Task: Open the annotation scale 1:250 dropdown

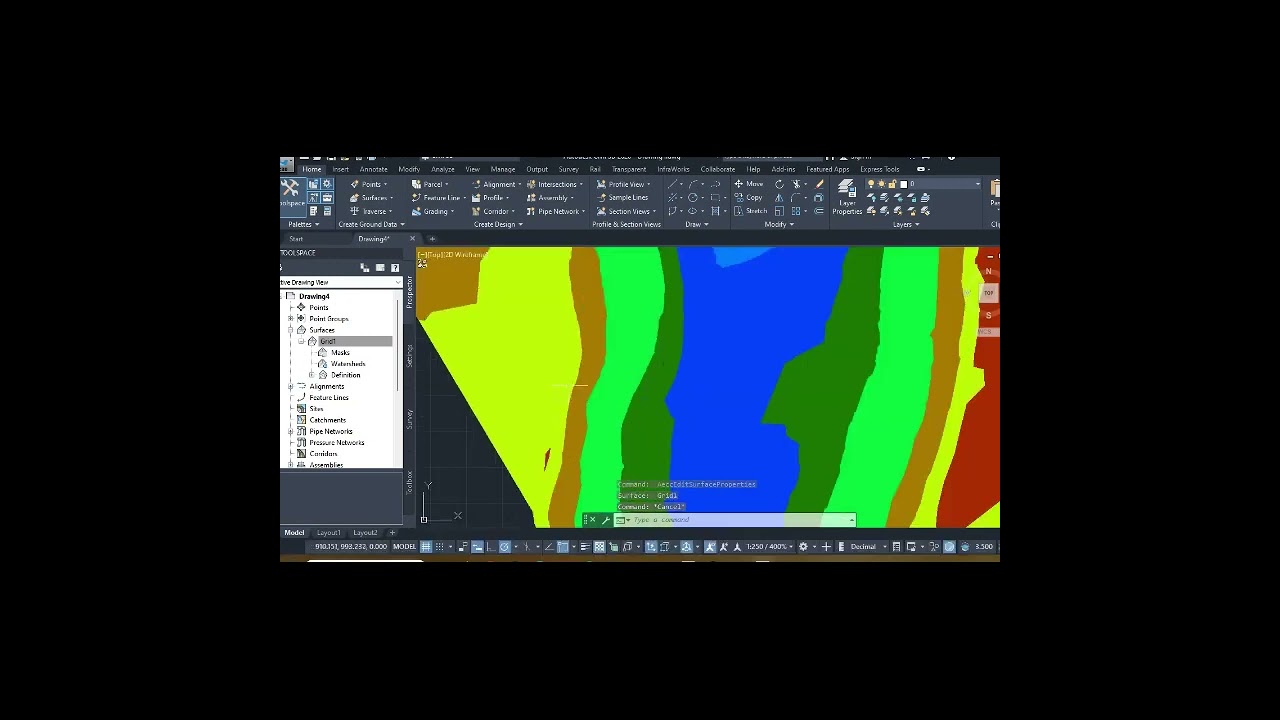Action: pyautogui.click(x=770, y=547)
